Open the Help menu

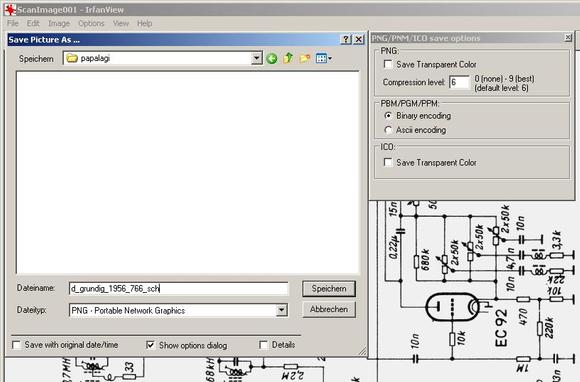[x=145, y=23]
